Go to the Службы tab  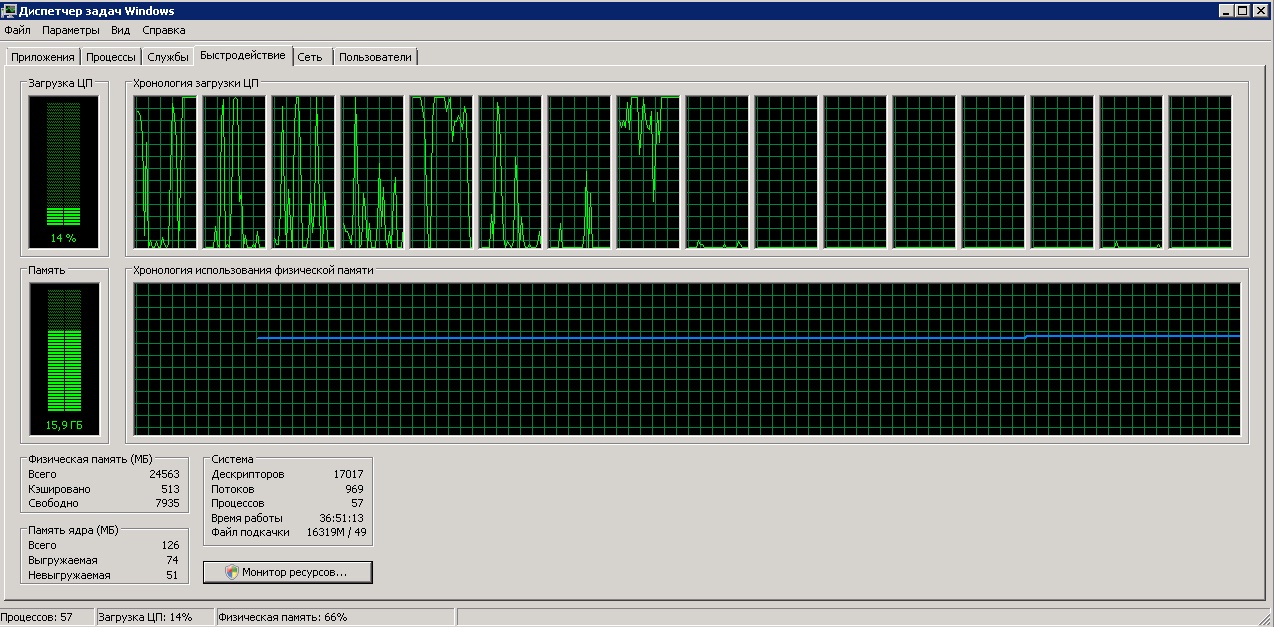pos(168,57)
